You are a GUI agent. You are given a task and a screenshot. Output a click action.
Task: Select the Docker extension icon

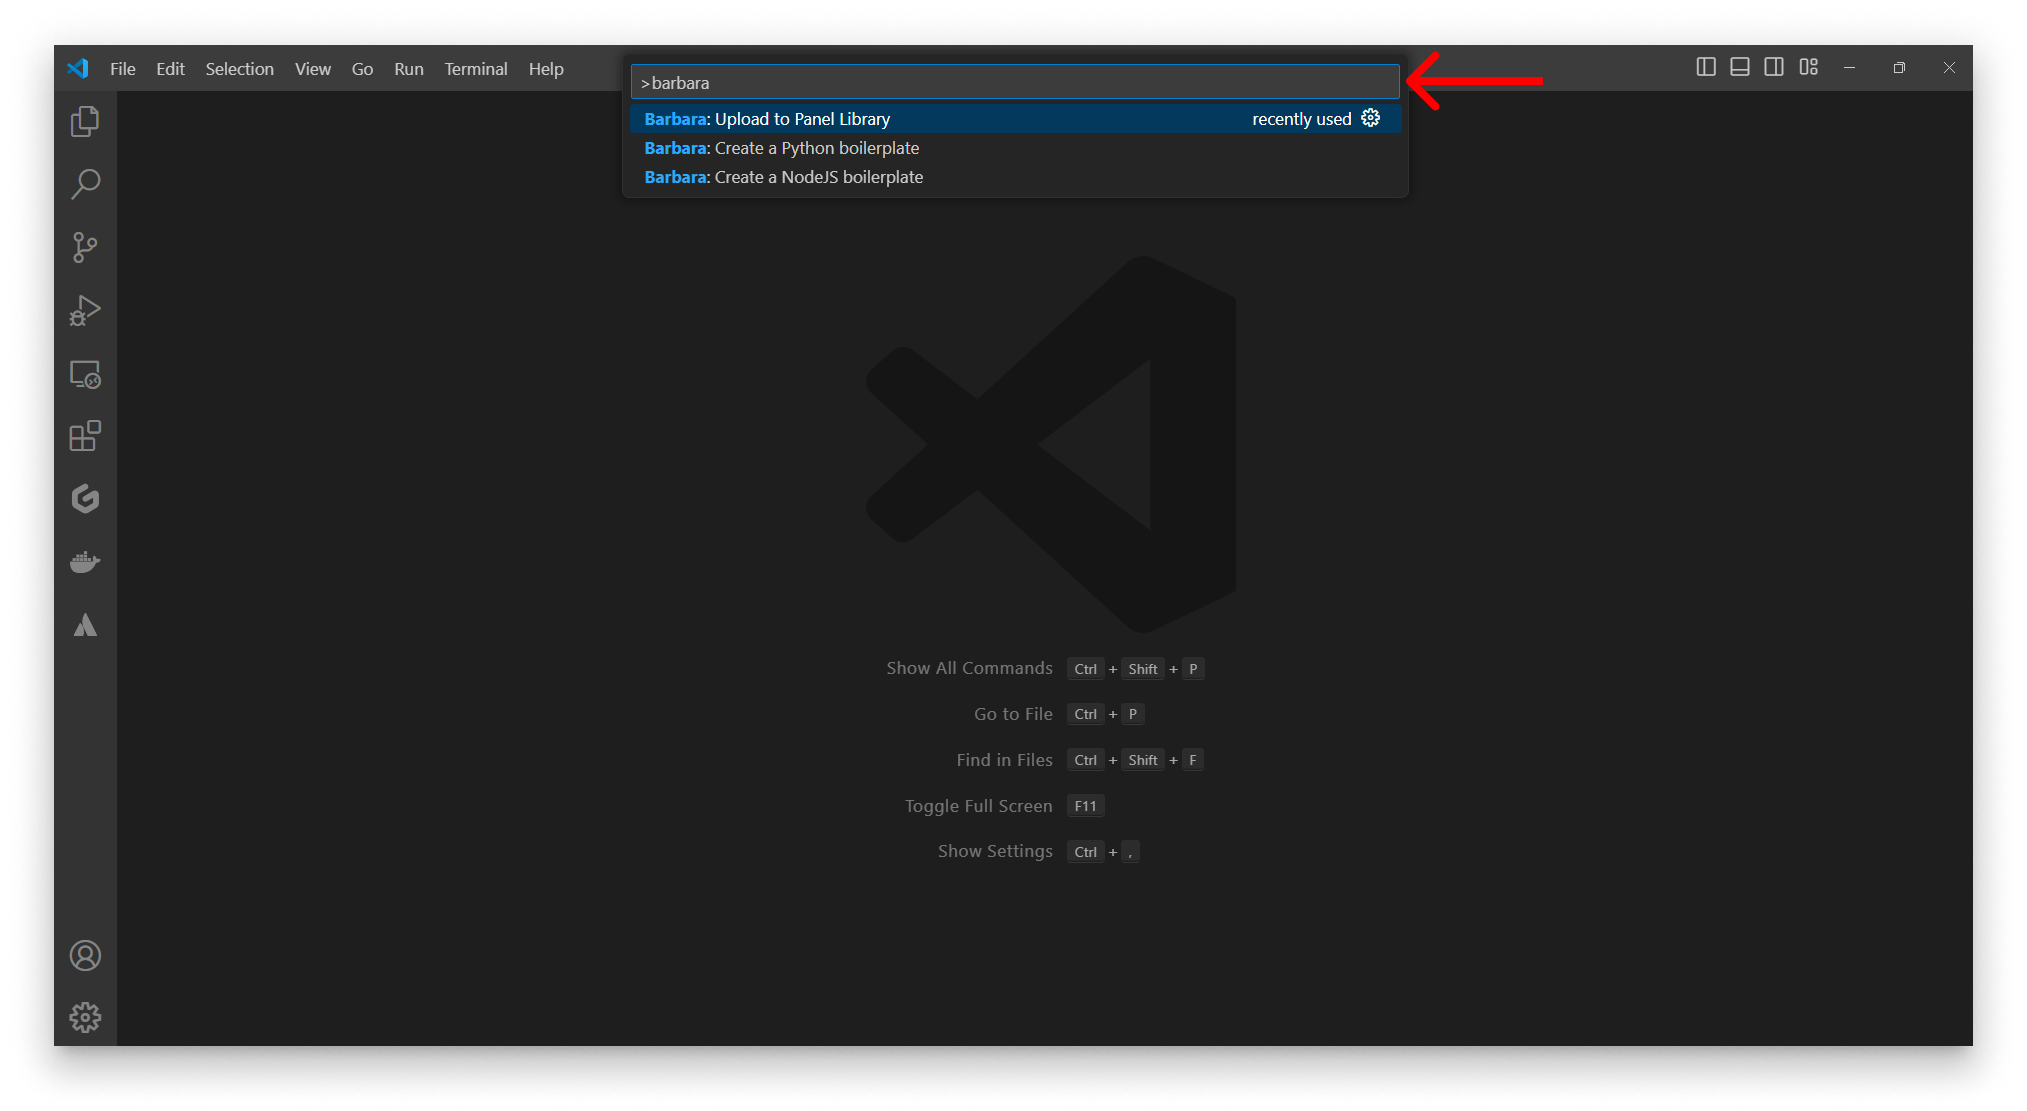pyautogui.click(x=85, y=561)
